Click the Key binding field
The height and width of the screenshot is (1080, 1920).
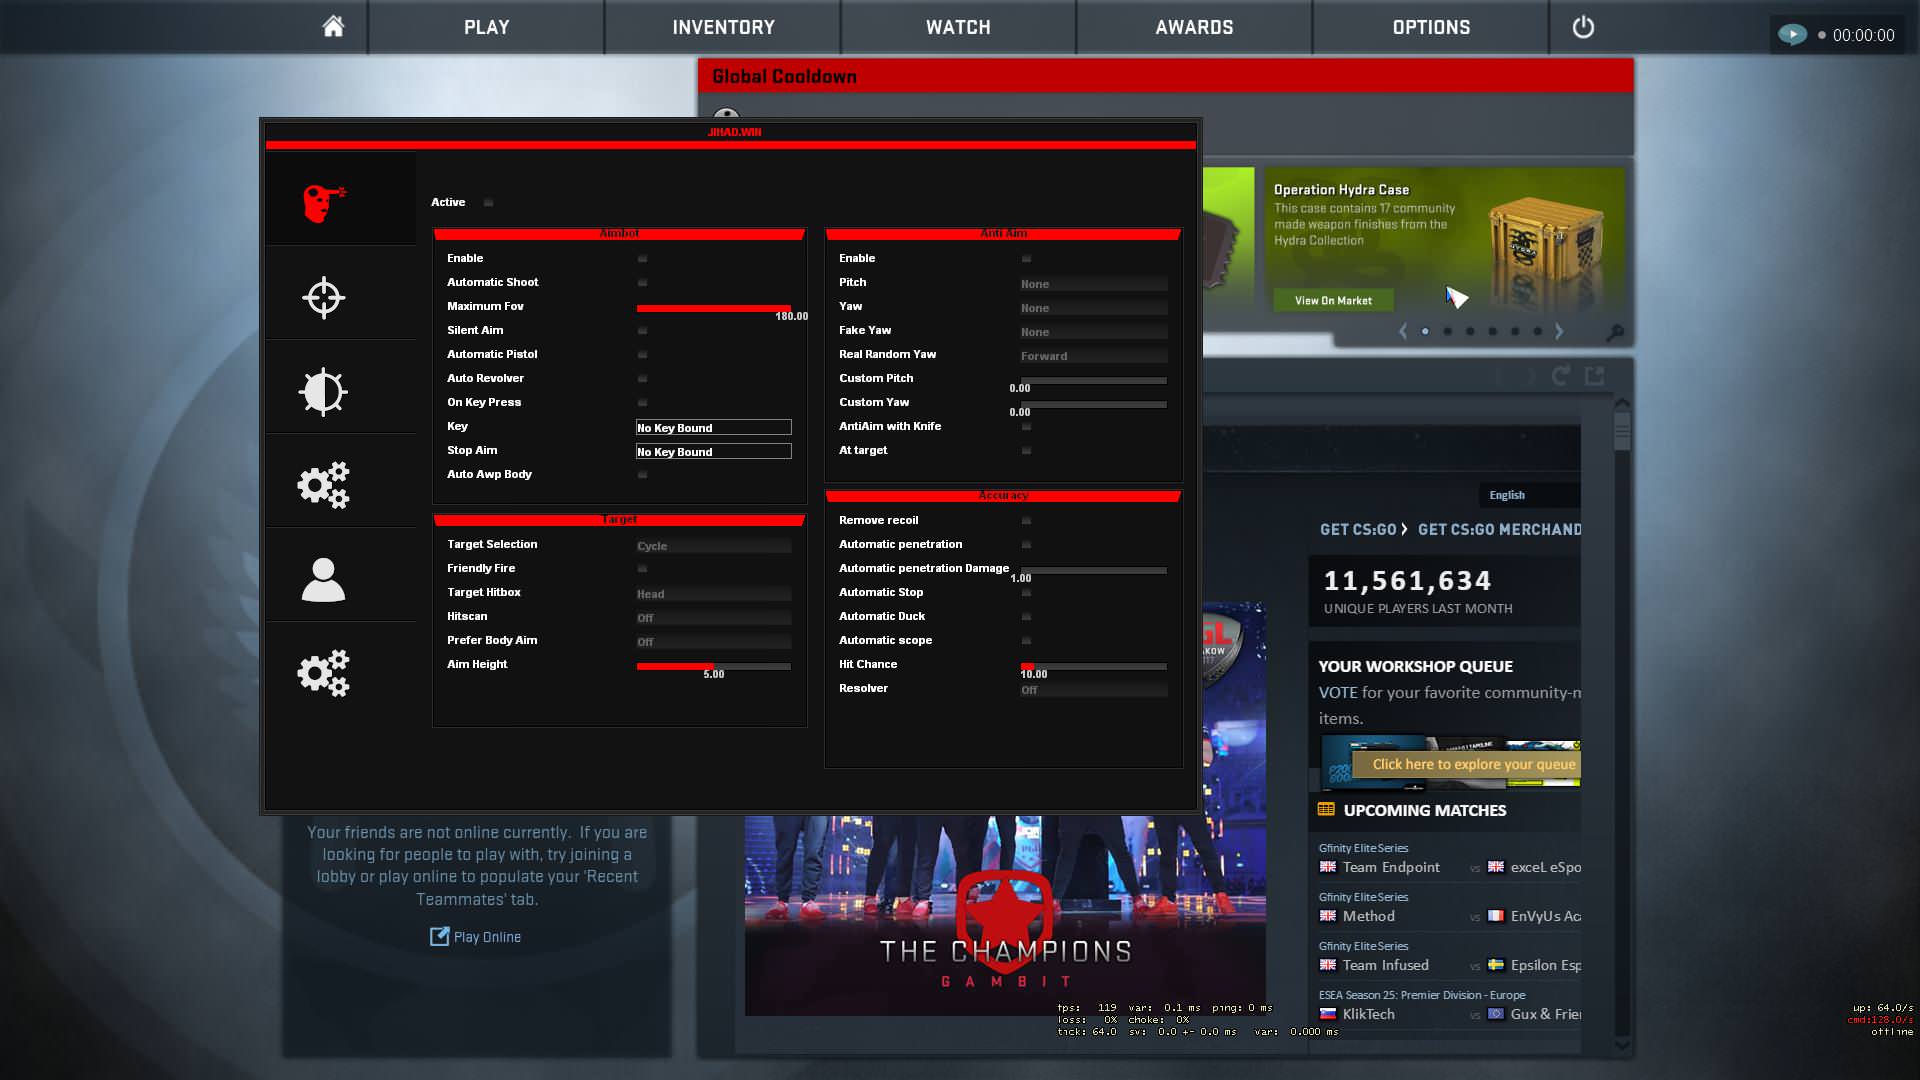point(713,427)
